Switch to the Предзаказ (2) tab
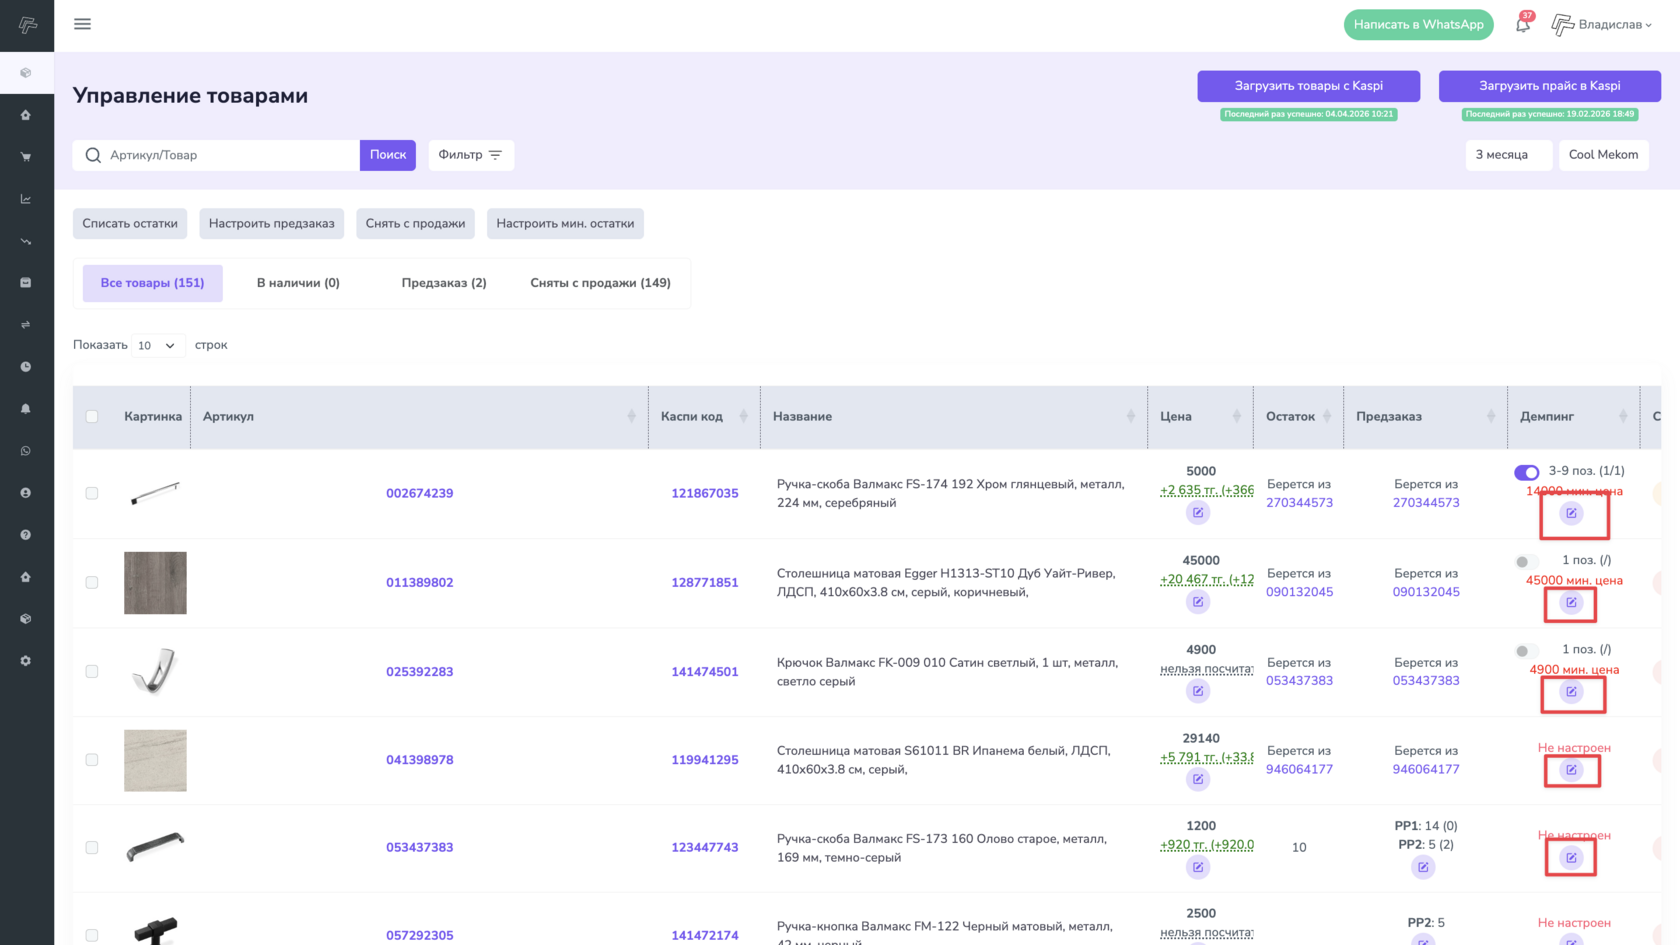This screenshot has height=945, width=1680. (444, 283)
